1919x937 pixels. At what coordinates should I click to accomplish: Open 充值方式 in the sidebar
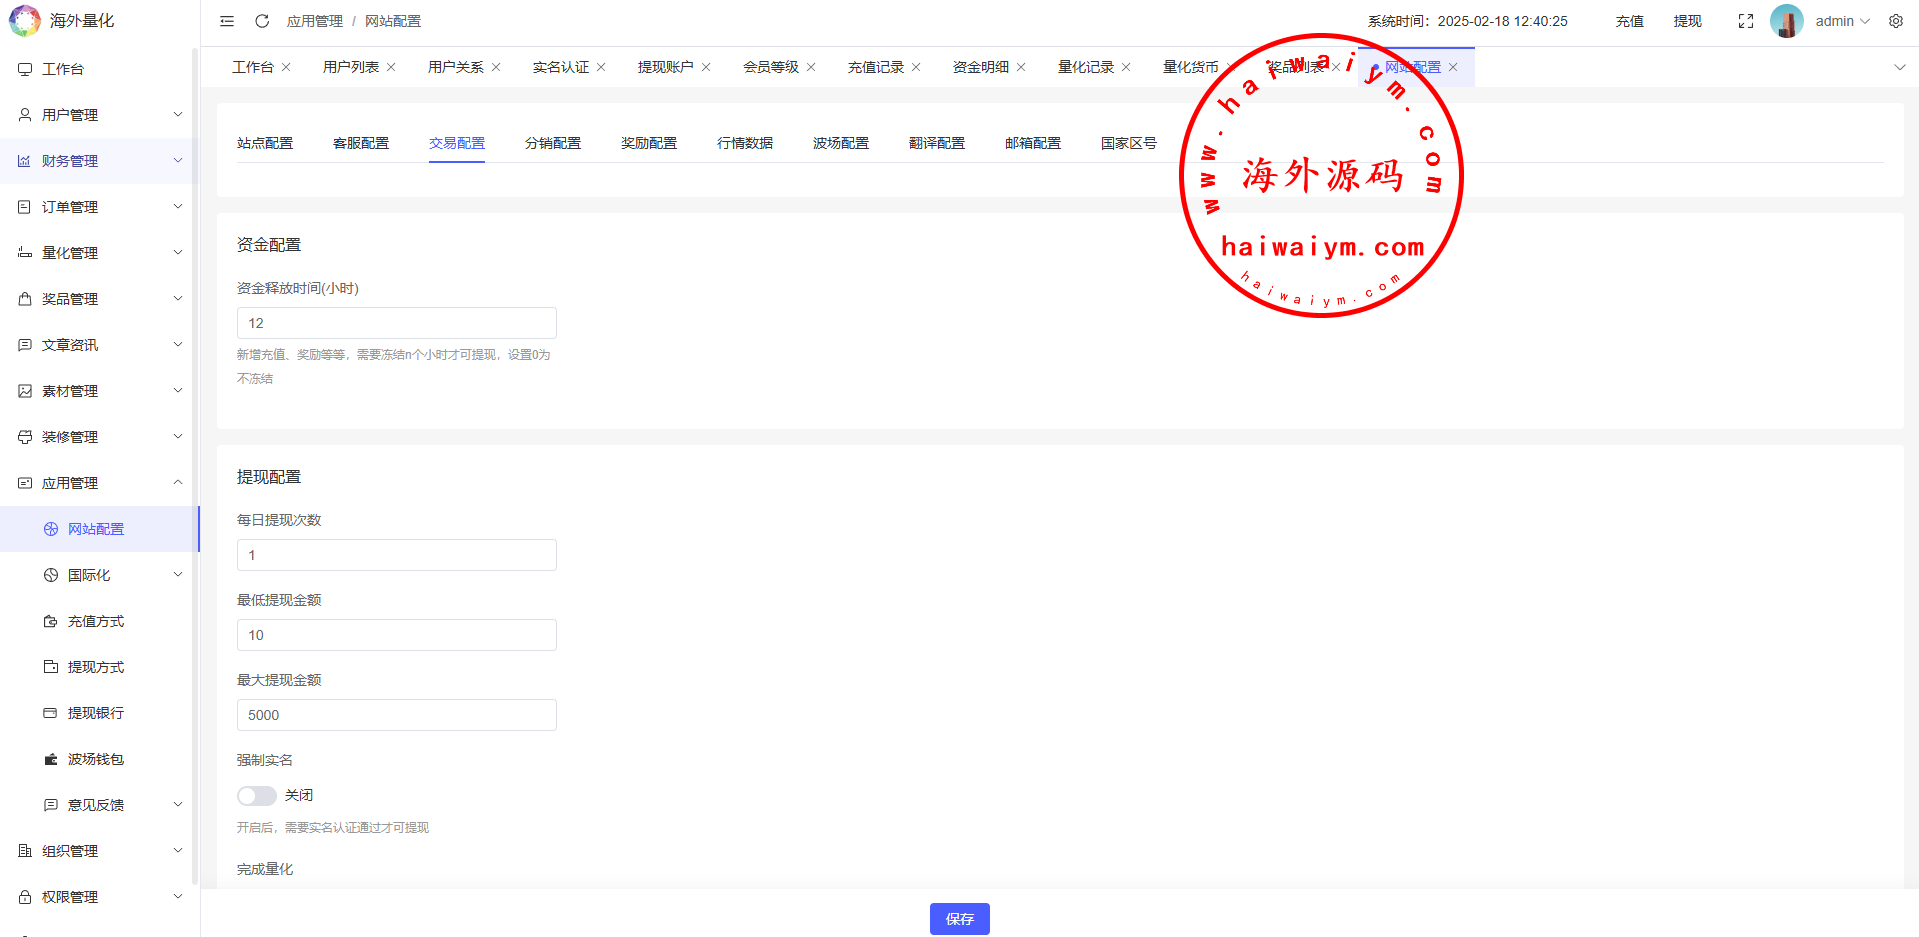[95, 621]
